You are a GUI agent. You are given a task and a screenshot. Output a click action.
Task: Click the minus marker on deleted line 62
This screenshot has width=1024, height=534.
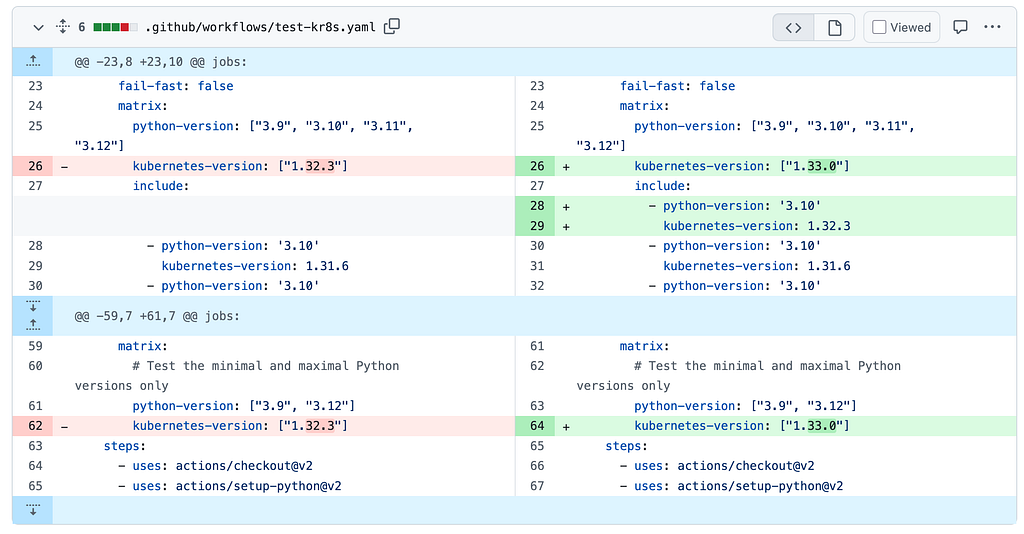tap(64, 426)
